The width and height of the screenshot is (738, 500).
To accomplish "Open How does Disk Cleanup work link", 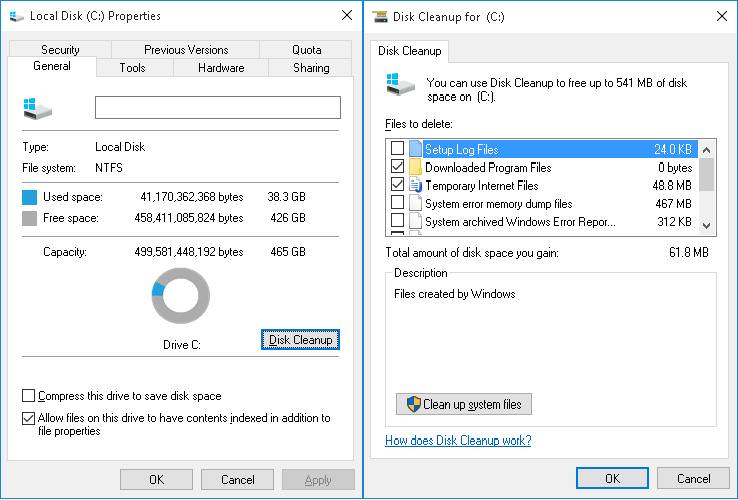I will 458,440.
